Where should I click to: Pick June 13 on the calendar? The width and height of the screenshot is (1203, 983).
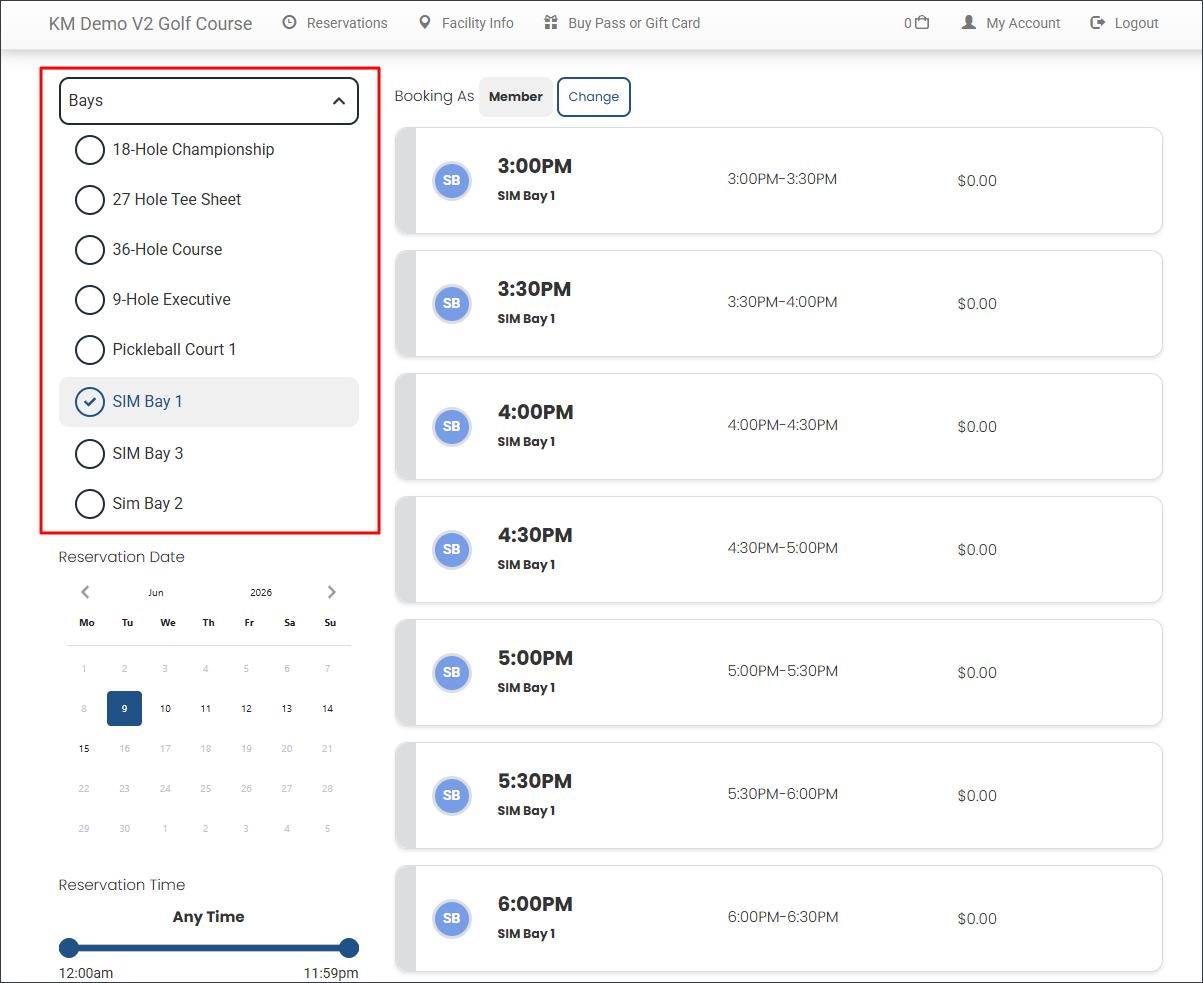286,708
